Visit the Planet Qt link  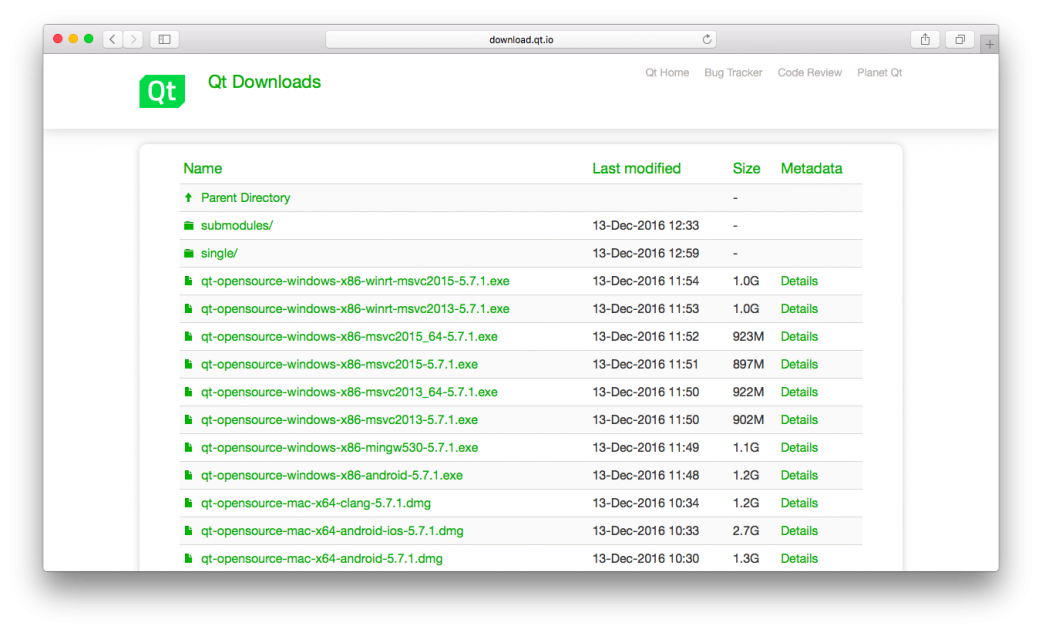(879, 73)
